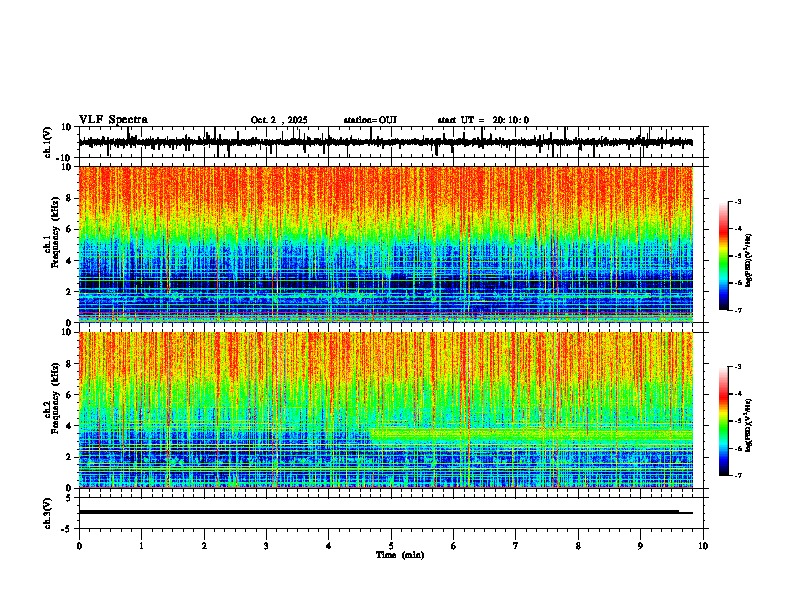Click the "-3" label on ch.2 color scale

(x=737, y=367)
